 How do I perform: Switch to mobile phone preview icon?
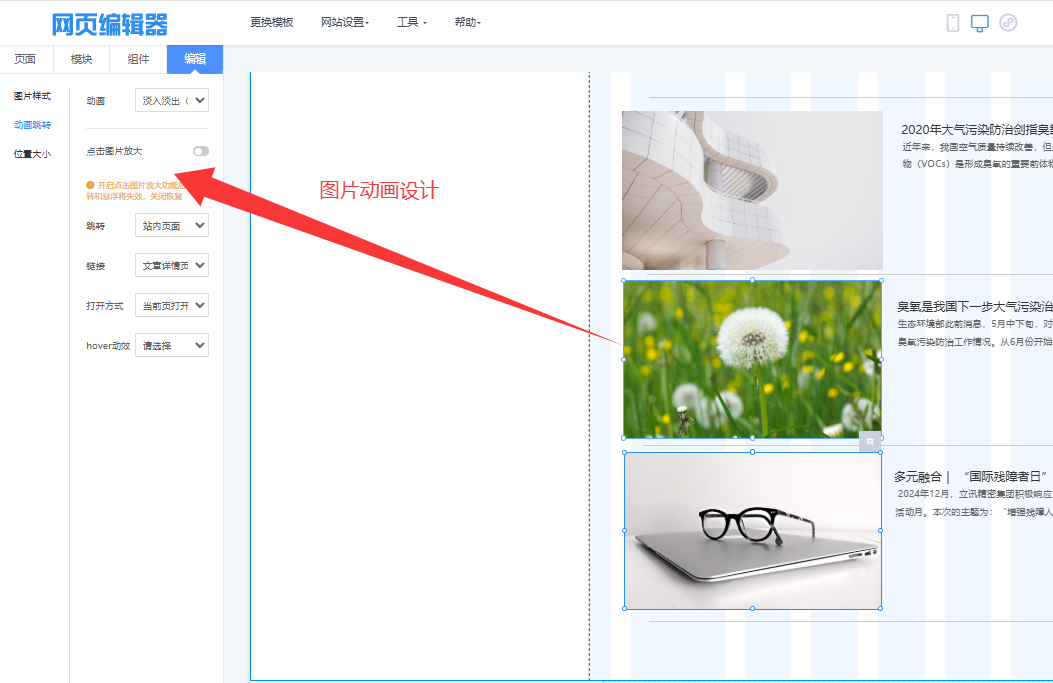coord(952,23)
